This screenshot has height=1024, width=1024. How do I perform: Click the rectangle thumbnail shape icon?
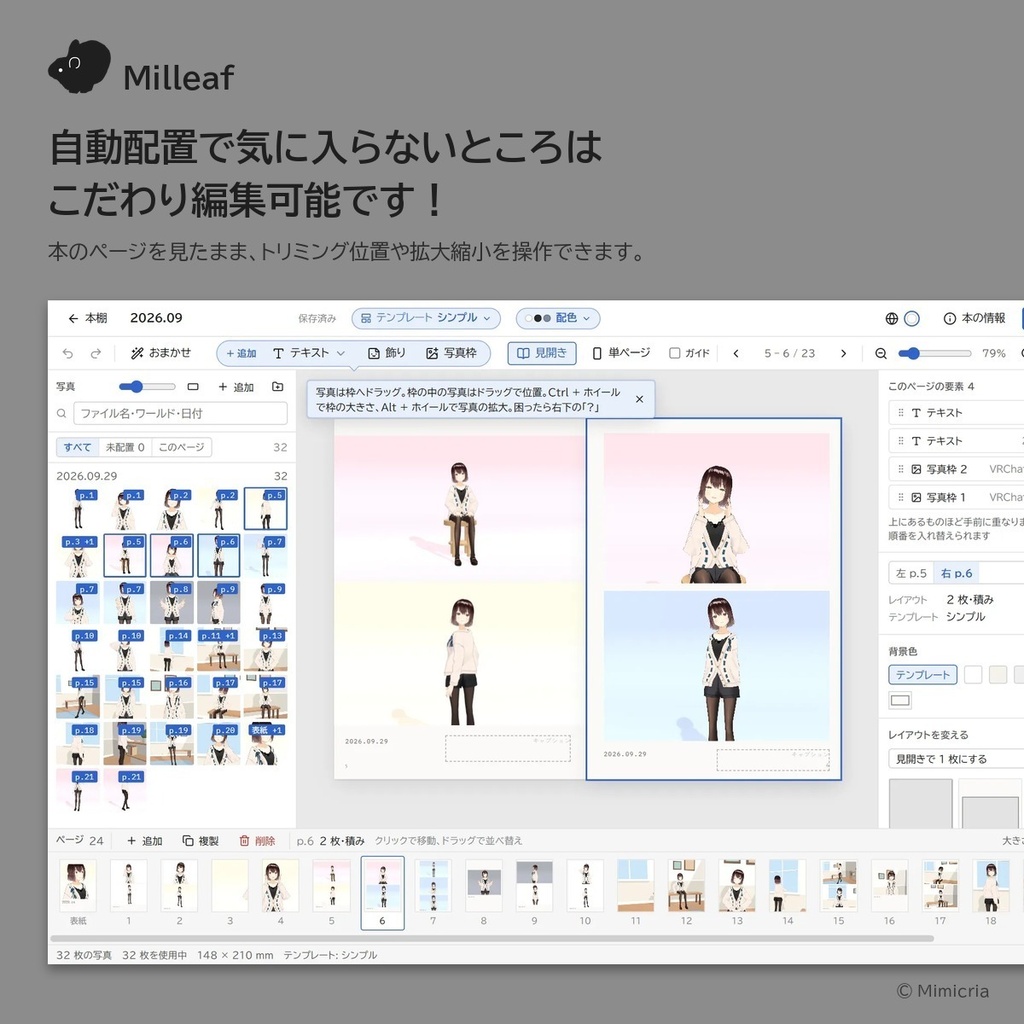(193, 387)
